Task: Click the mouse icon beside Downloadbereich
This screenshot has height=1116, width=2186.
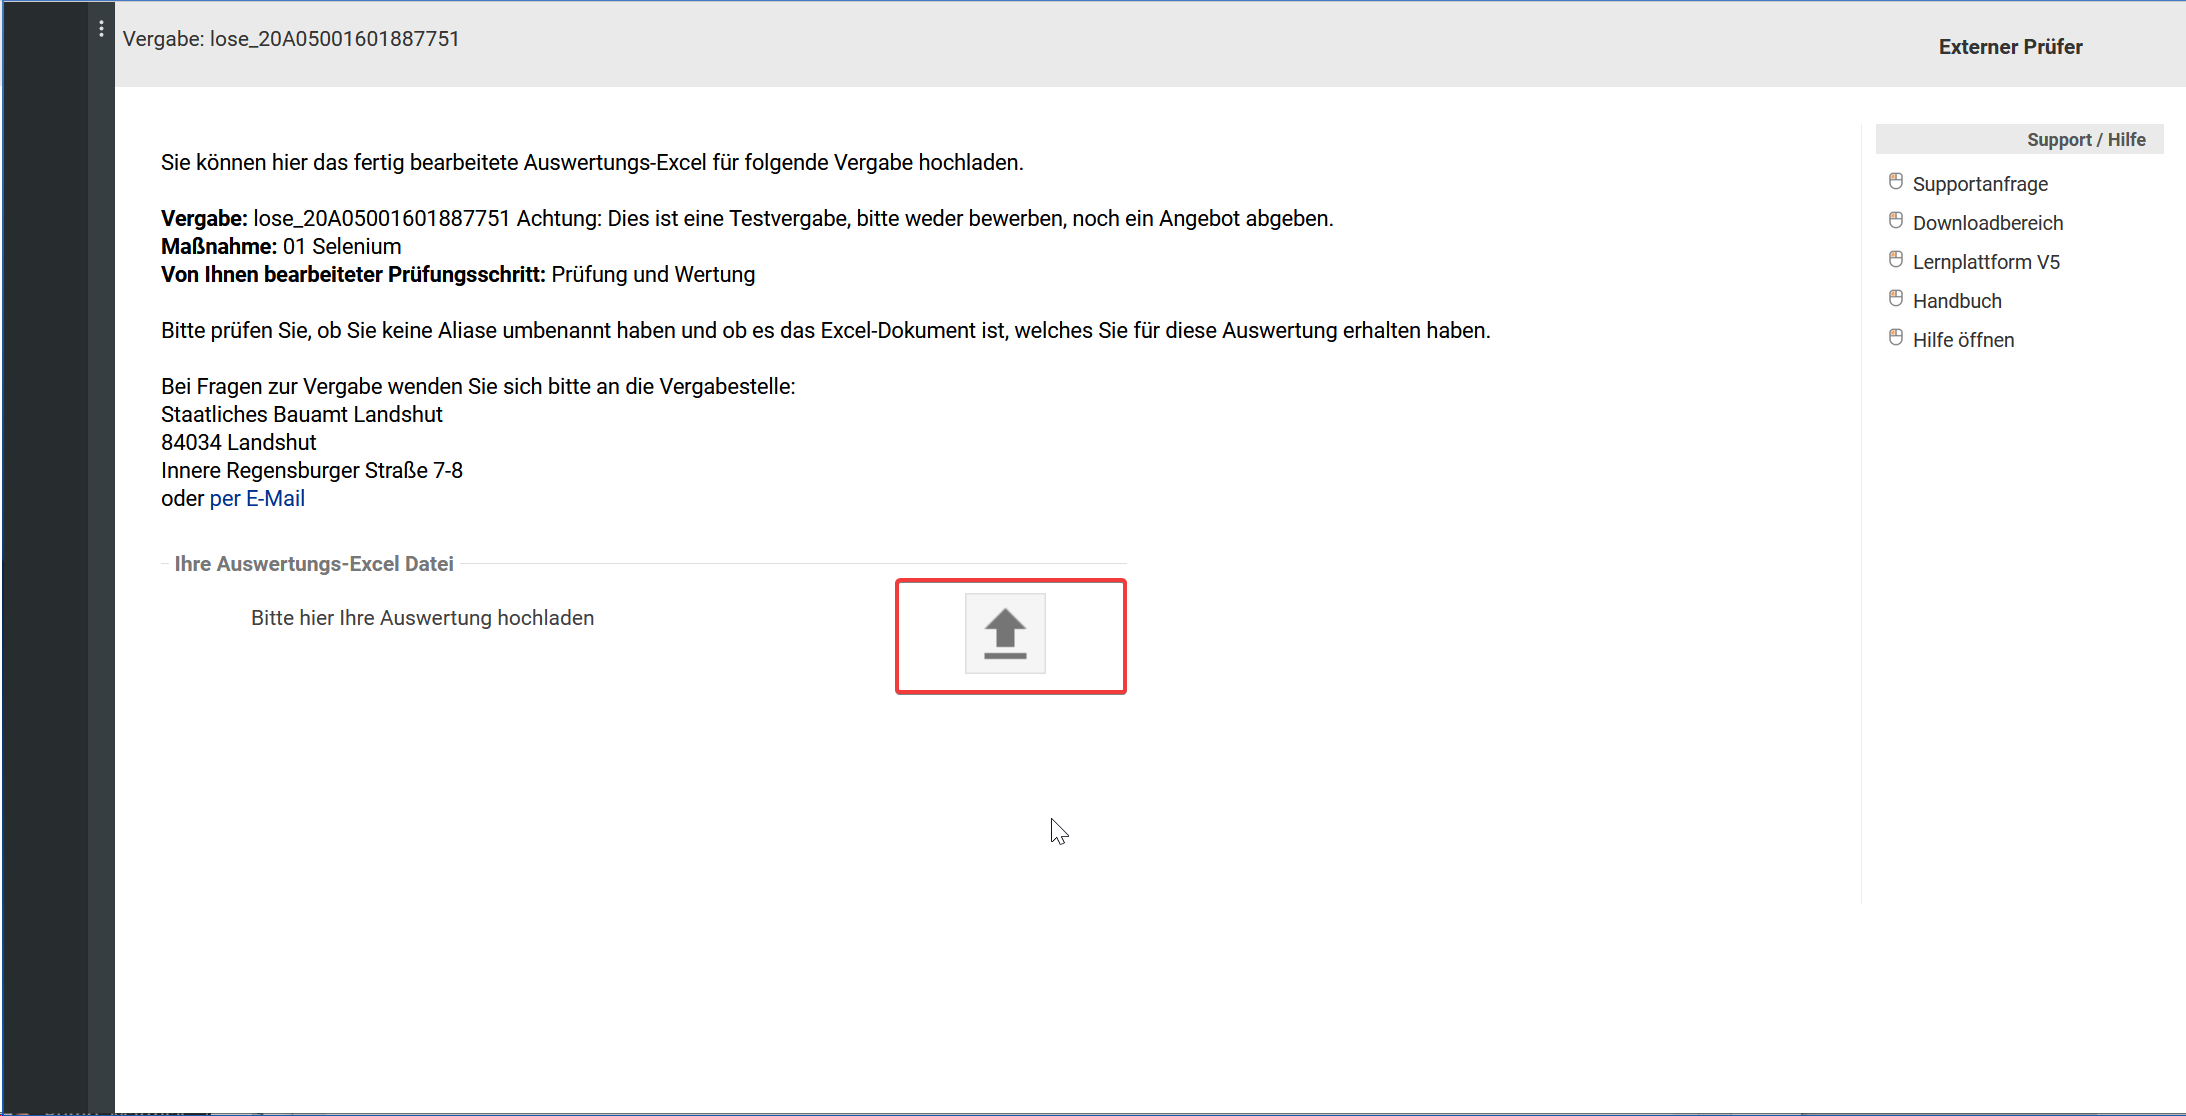Action: pyautogui.click(x=1895, y=221)
